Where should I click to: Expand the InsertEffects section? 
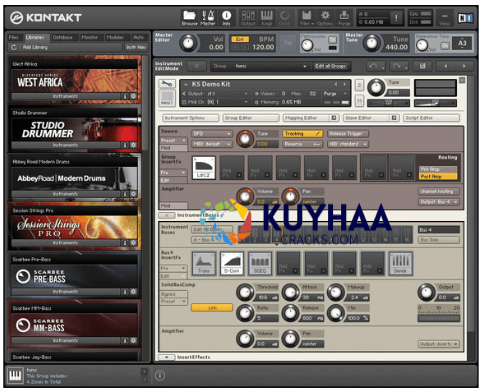pyautogui.click(x=167, y=357)
